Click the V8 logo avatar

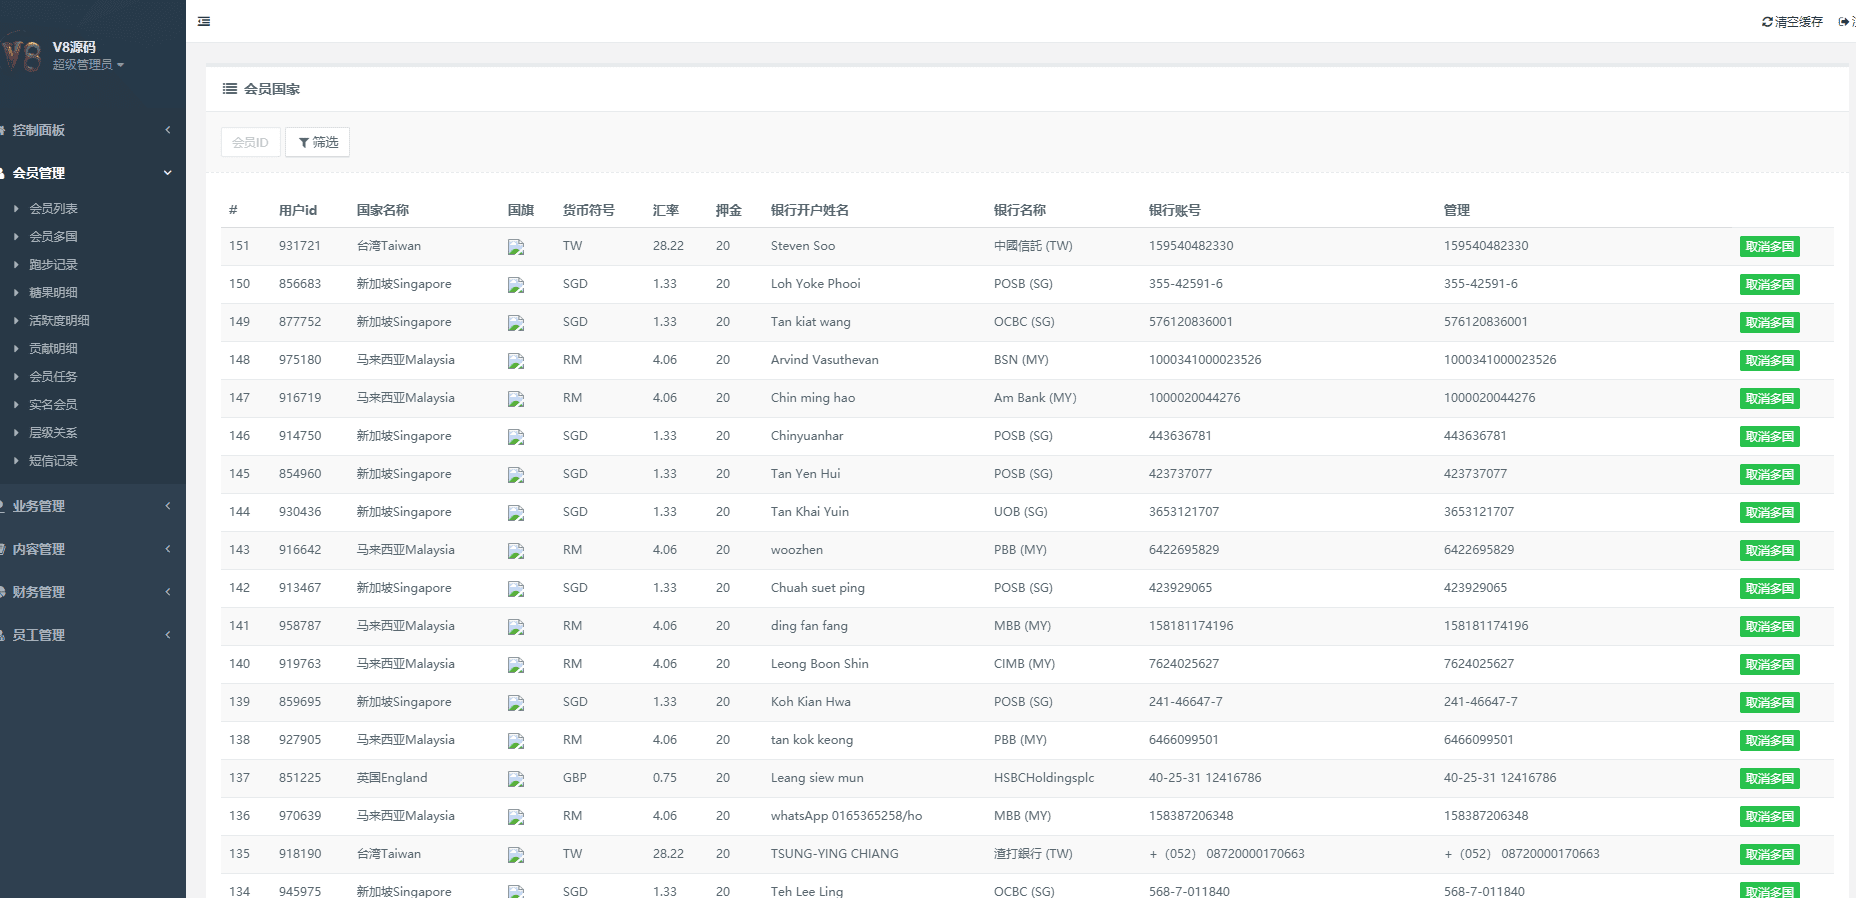[x=23, y=54]
